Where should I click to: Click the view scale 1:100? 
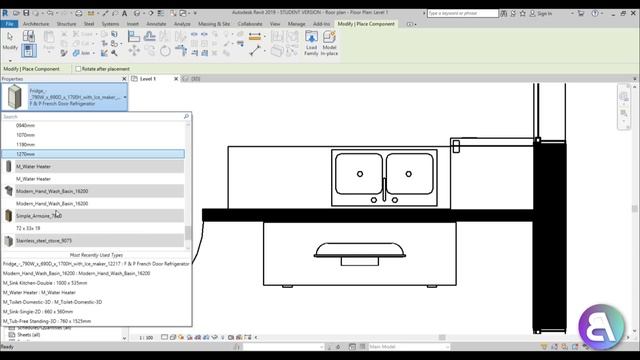[x=146, y=338]
